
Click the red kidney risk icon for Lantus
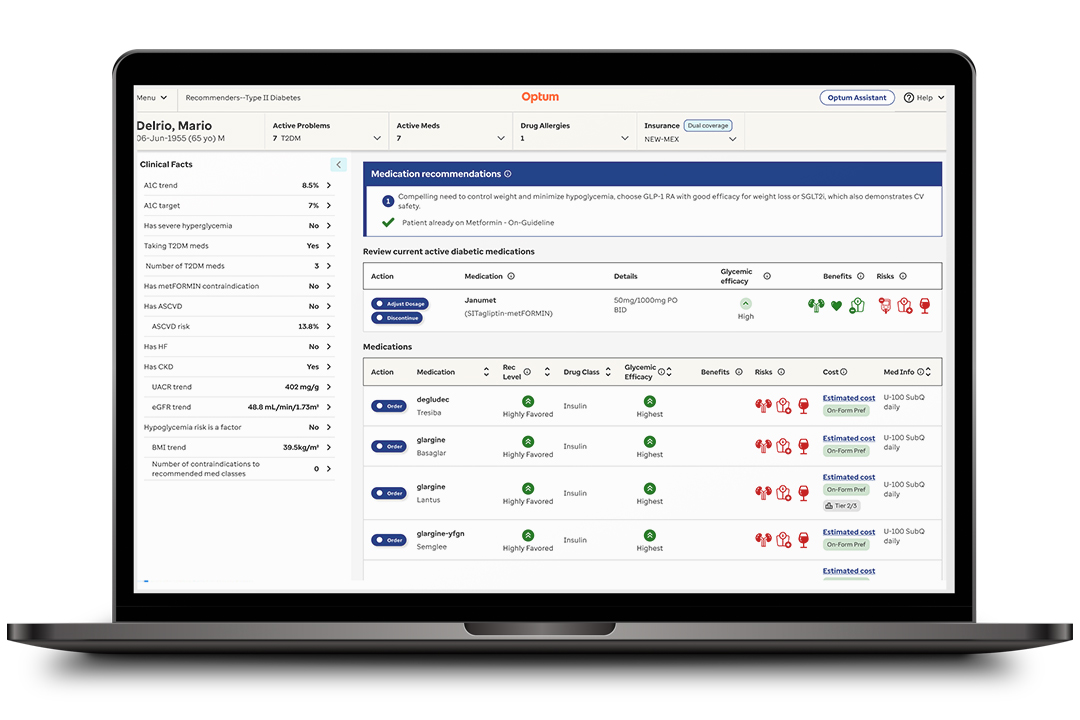pos(763,493)
